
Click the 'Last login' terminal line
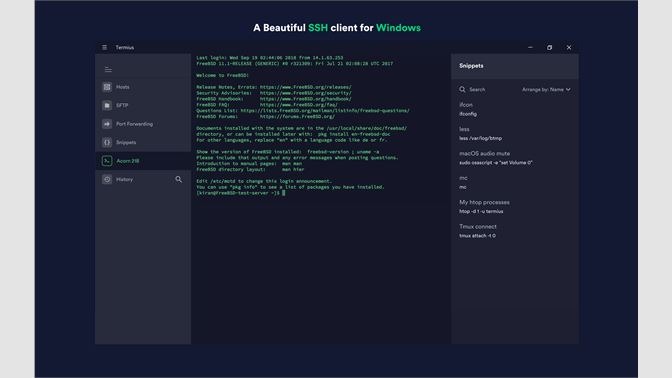(270, 58)
